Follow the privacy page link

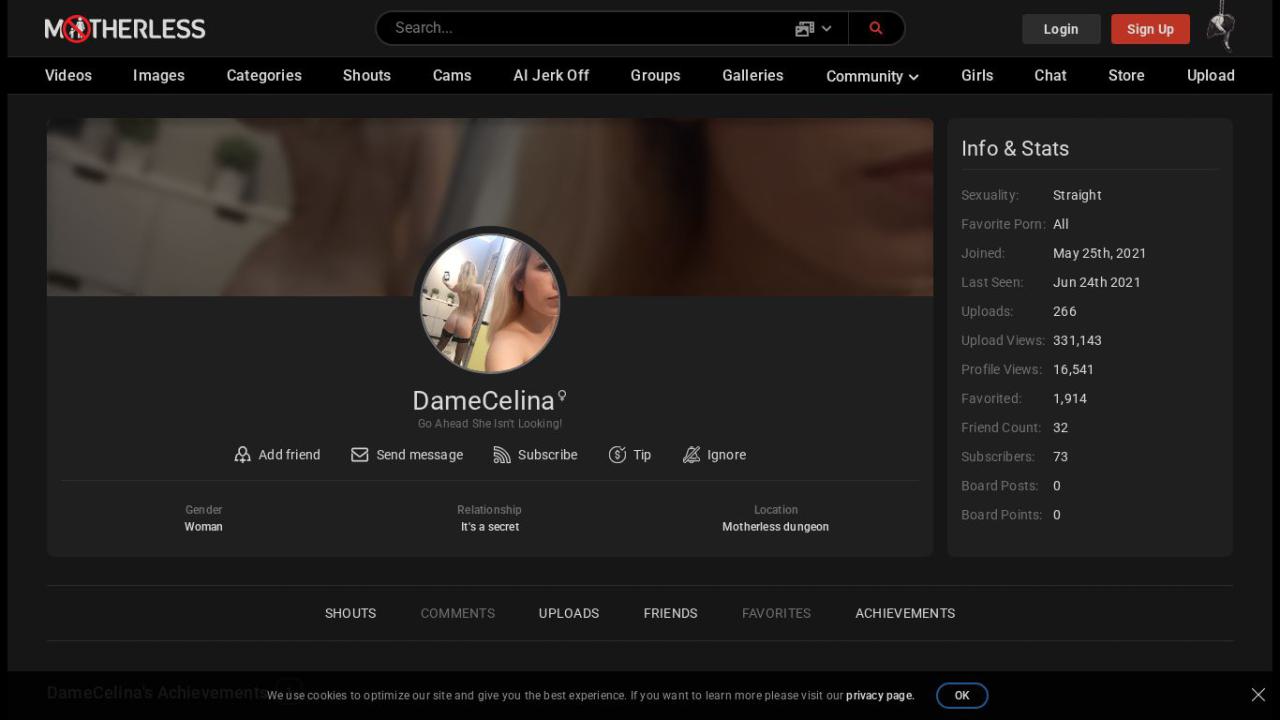point(879,695)
